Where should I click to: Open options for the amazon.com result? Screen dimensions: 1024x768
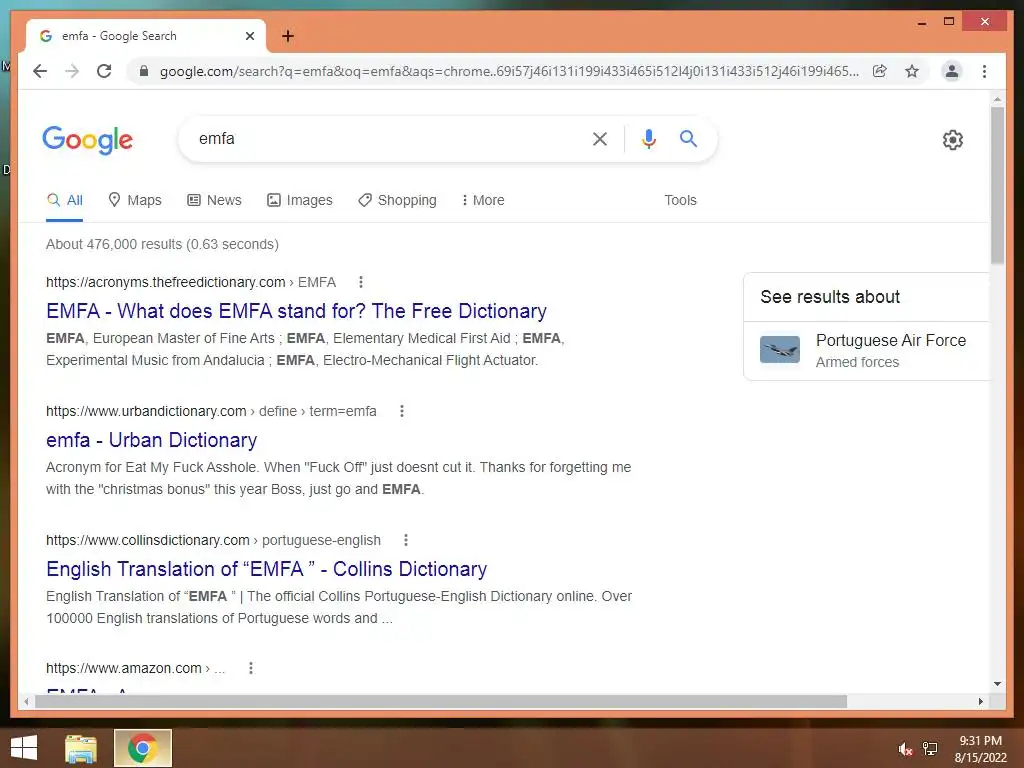point(251,668)
